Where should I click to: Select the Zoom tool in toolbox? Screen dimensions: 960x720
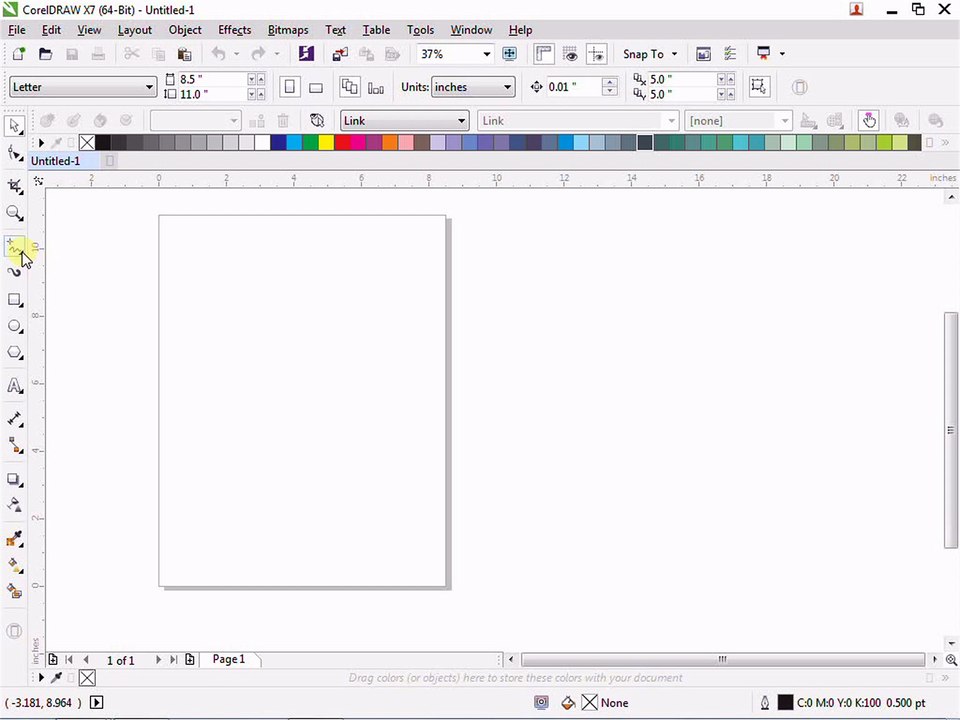tap(15, 213)
